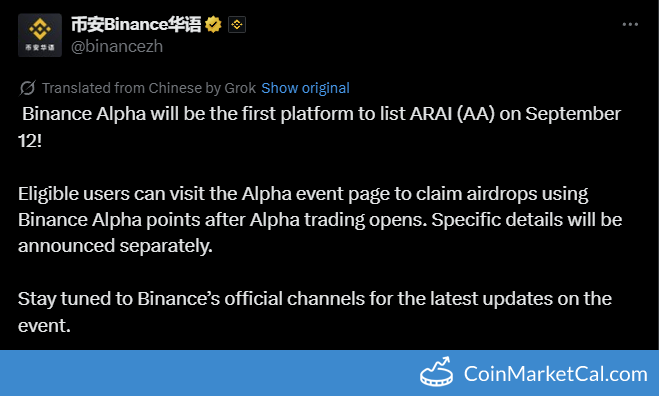Click the CoinMarketCal coin chart logo icon
This screenshot has height=396, width=659.
pos(437,372)
